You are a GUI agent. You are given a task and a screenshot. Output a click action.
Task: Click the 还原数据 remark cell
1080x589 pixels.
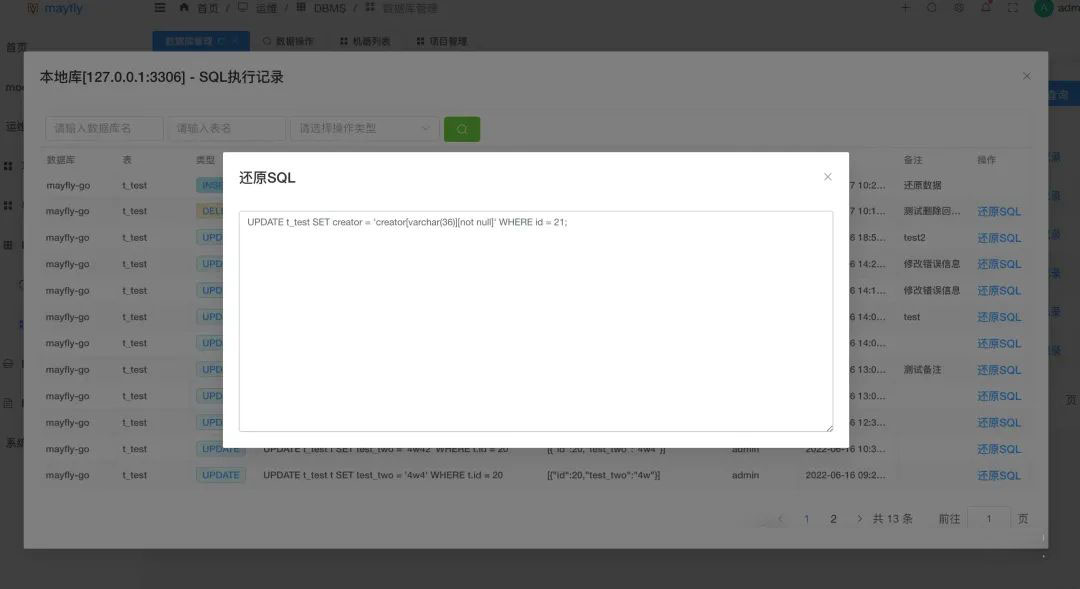[x=922, y=185]
